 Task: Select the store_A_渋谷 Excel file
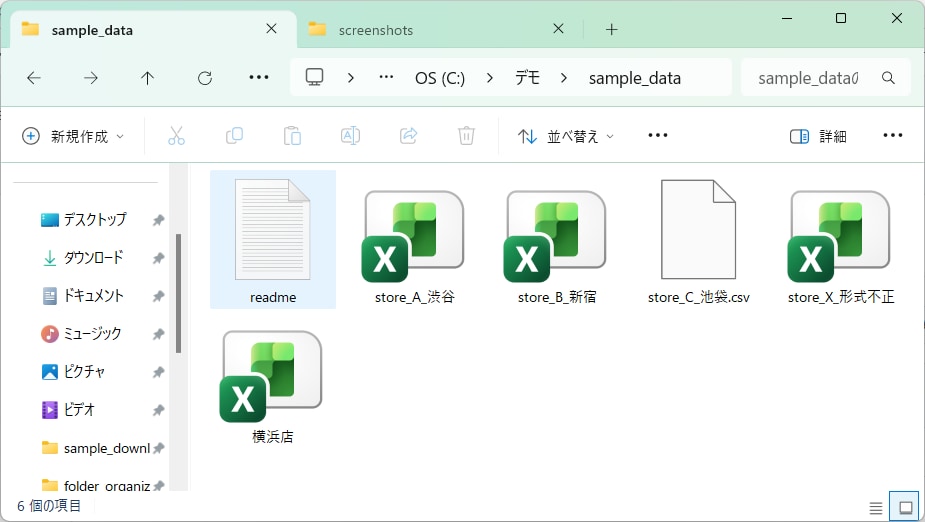[415, 241]
